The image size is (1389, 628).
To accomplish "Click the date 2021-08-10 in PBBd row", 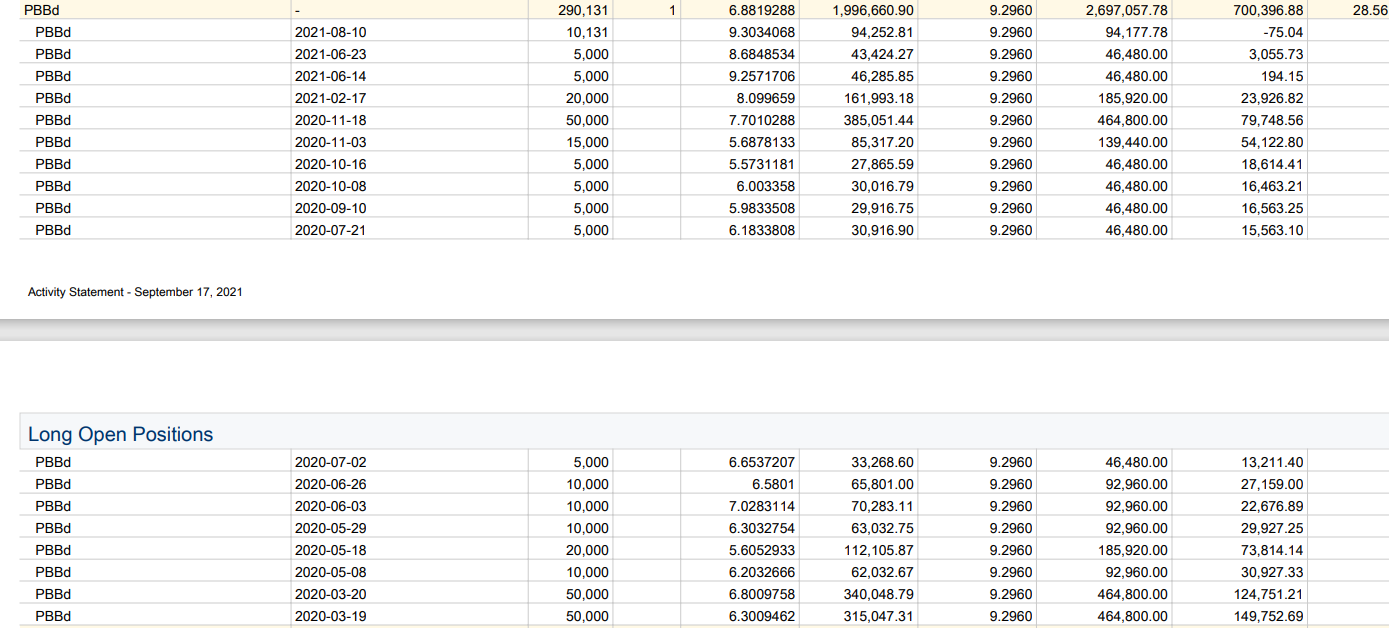I will point(331,32).
